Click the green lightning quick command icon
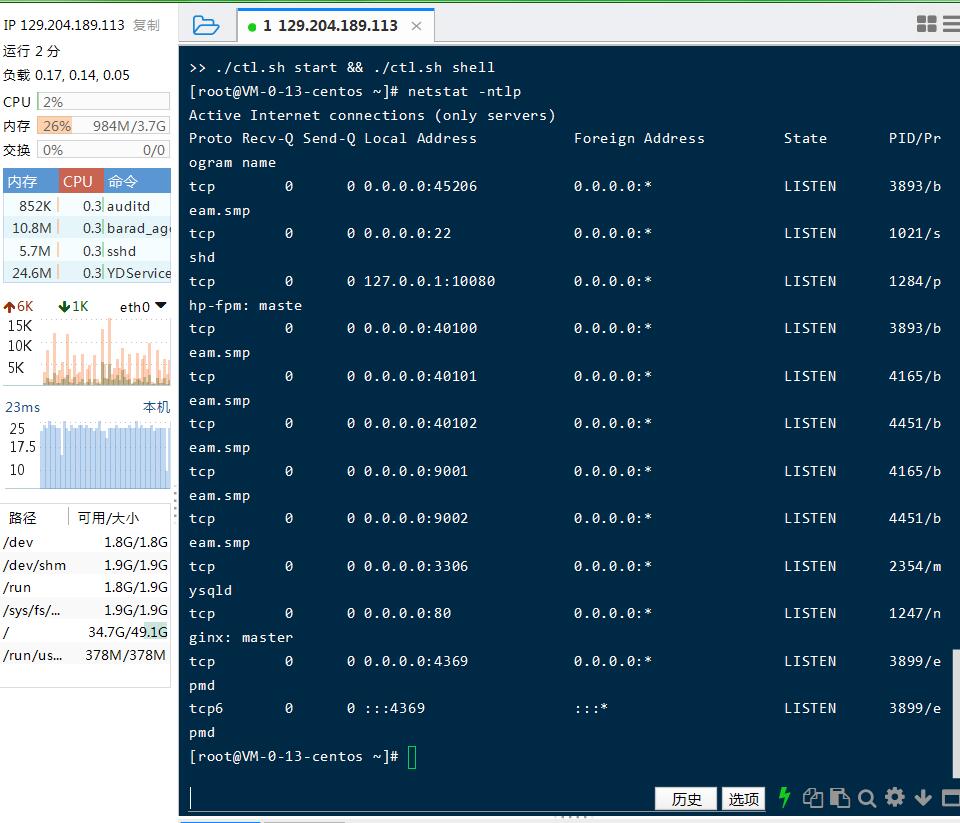 click(785, 797)
